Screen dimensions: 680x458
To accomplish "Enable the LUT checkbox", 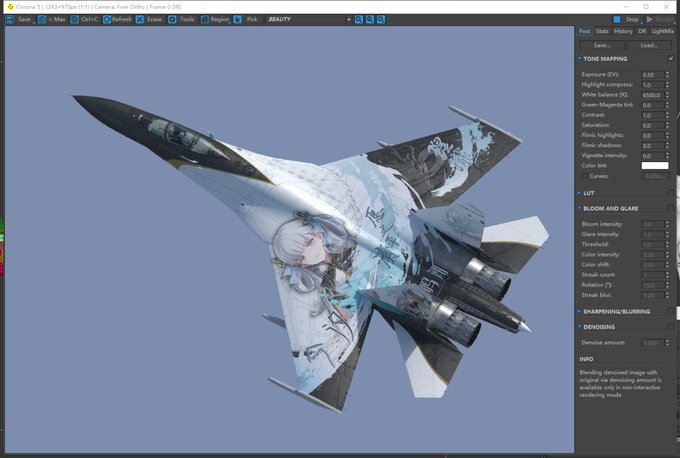I will [671, 193].
